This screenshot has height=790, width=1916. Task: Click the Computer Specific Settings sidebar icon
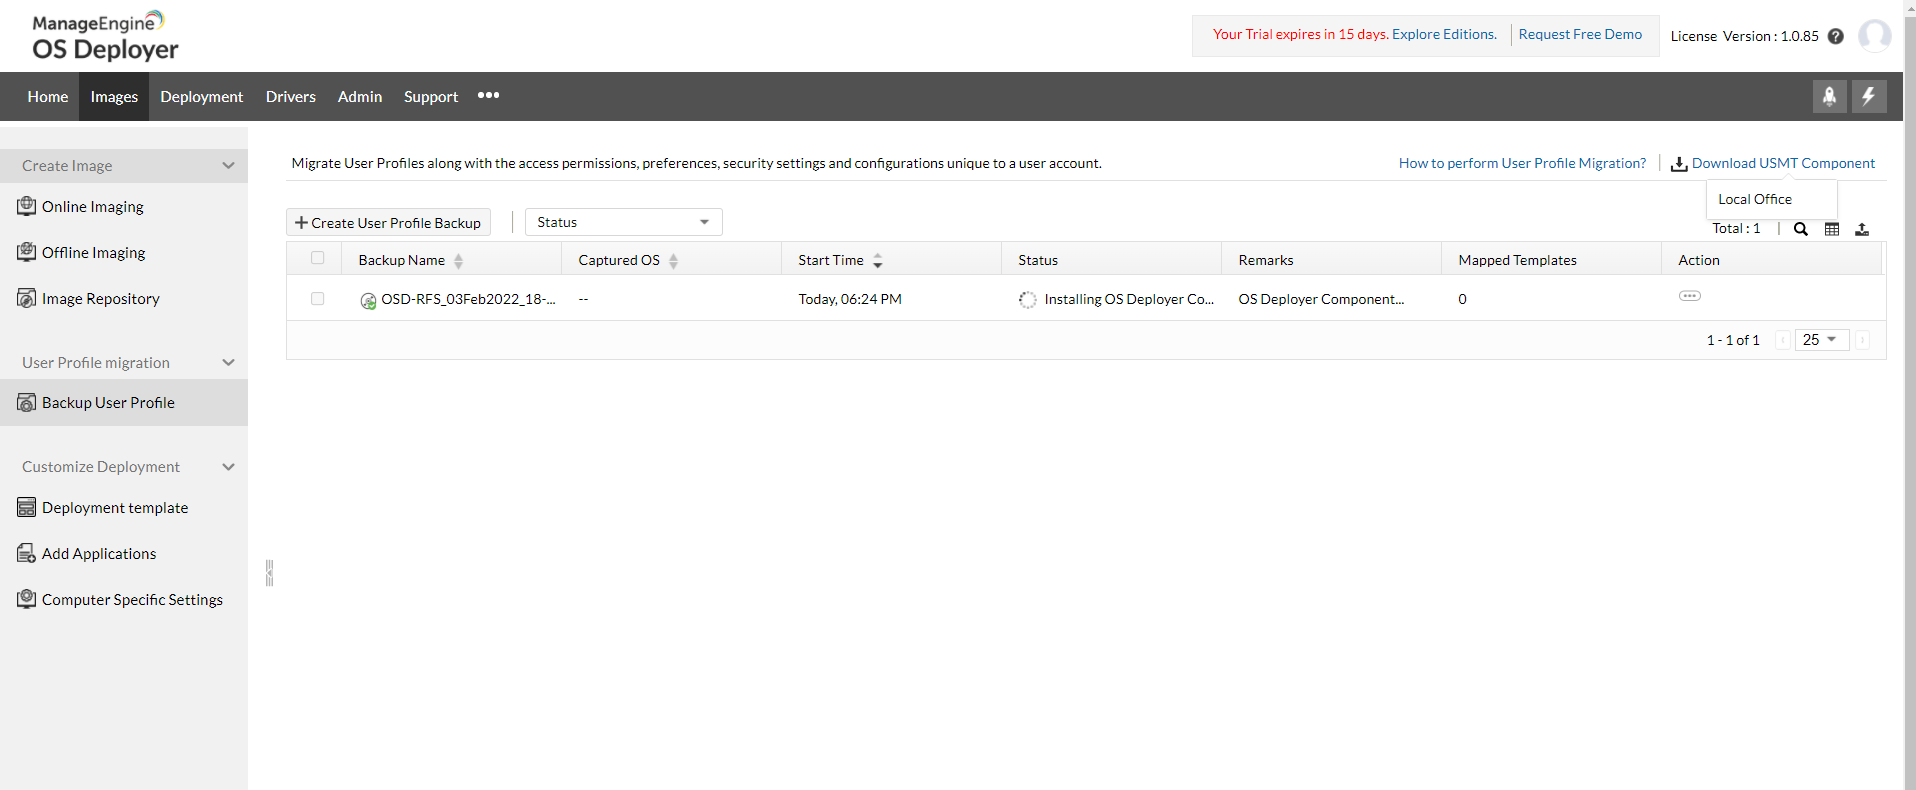(27, 599)
